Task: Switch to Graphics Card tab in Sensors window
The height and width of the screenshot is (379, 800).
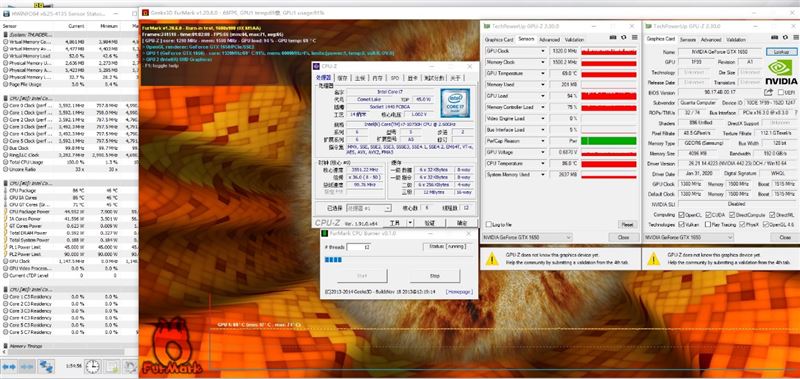Action: click(498, 39)
